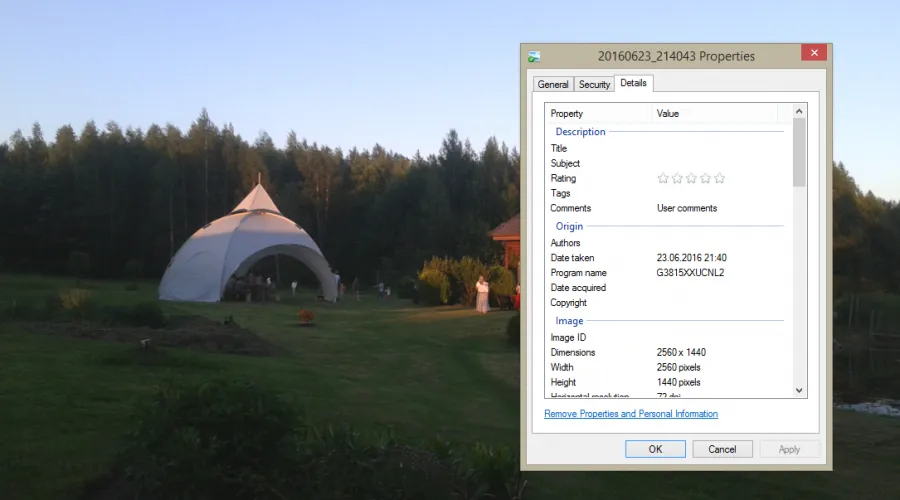Click the dialog title '20160623_214043 Properties'
Image resolution: width=900 pixels, height=500 pixels.
(676, 56)
